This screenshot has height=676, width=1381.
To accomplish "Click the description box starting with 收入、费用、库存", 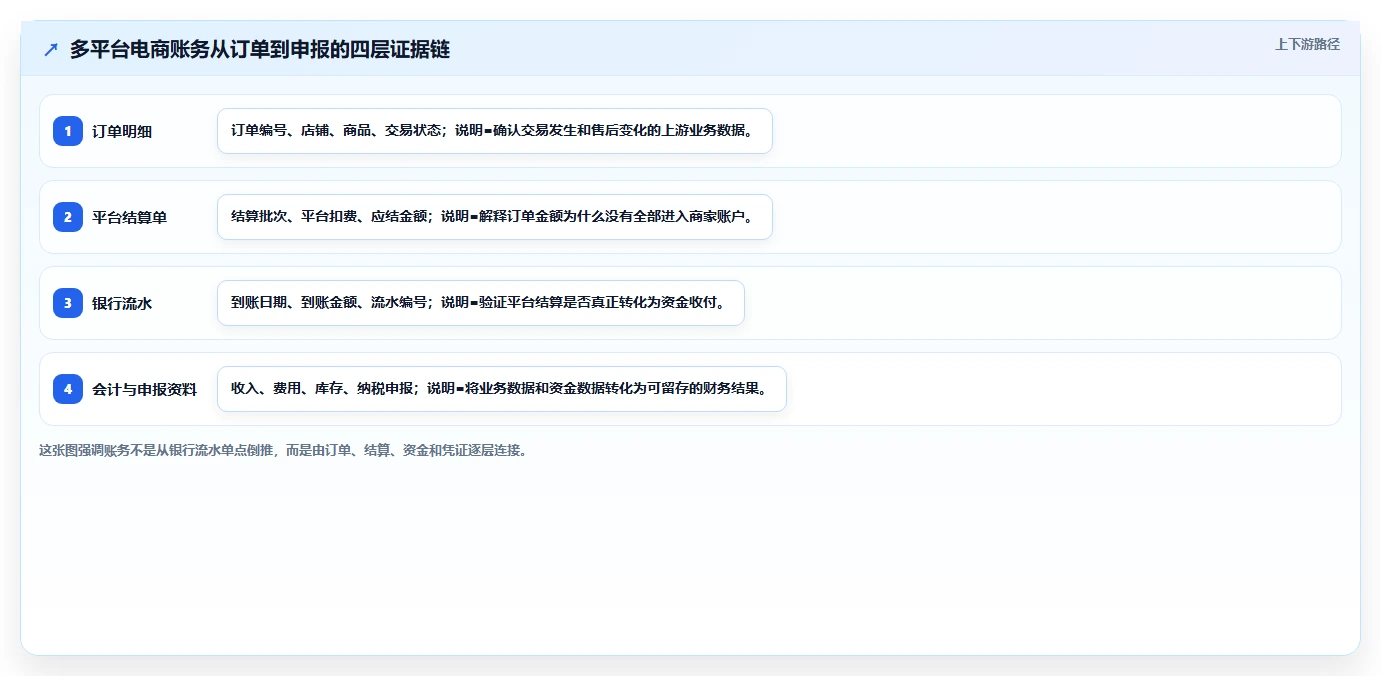I will (x=502, y=389).
